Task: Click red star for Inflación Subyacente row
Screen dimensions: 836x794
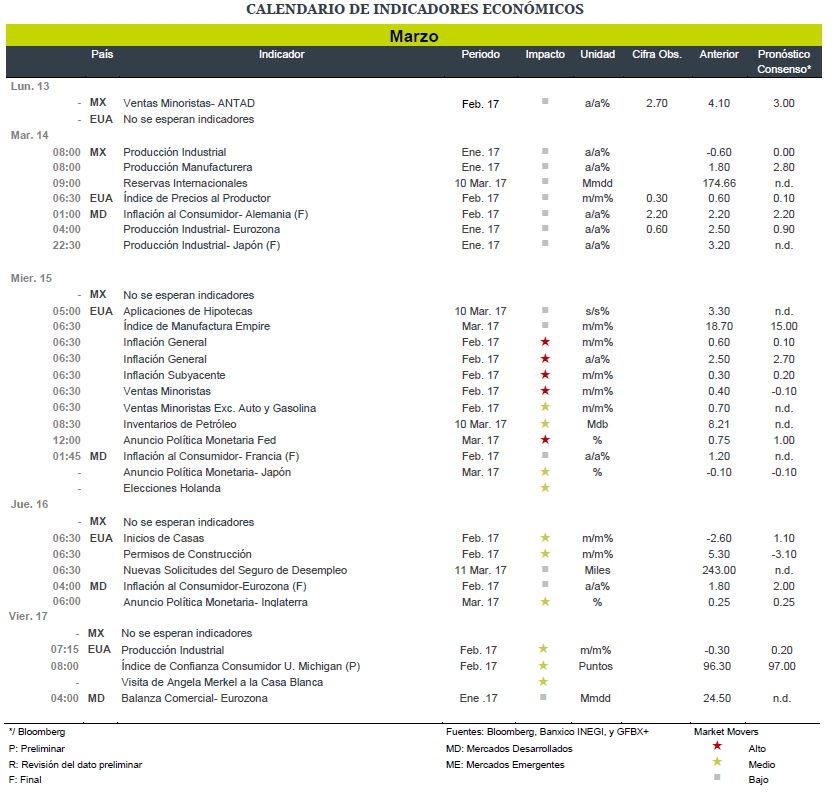Action: (x=545, y=374)
